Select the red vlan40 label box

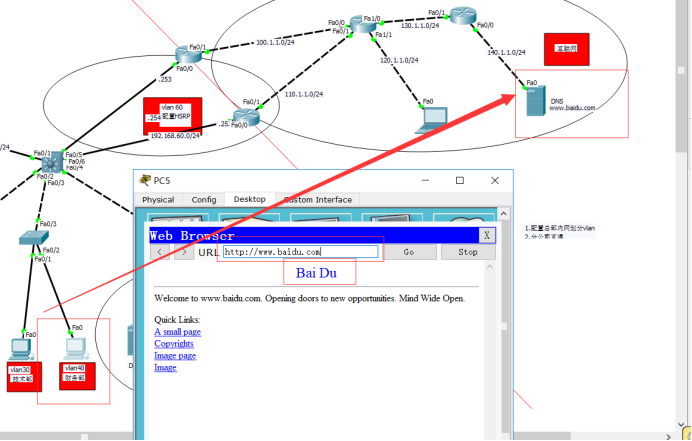pyautogui.click(x=77, y=376)
